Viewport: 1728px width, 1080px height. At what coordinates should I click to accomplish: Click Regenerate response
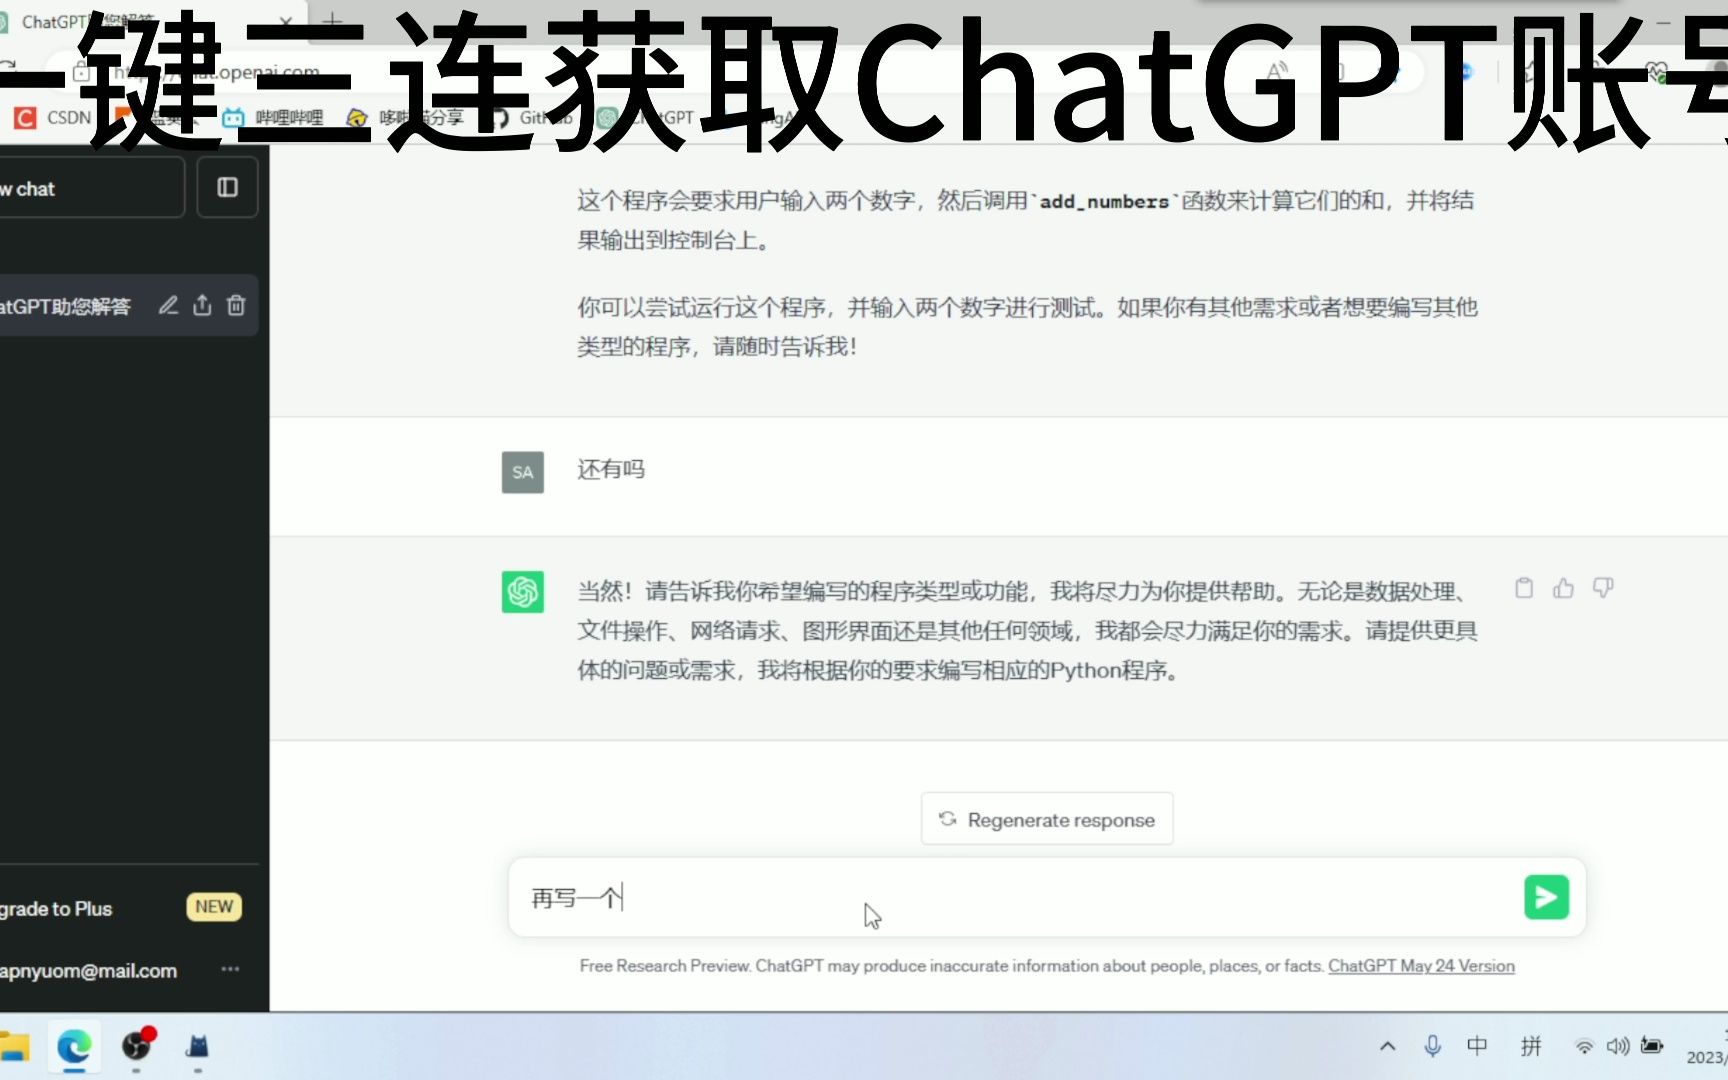[1046, 819]
